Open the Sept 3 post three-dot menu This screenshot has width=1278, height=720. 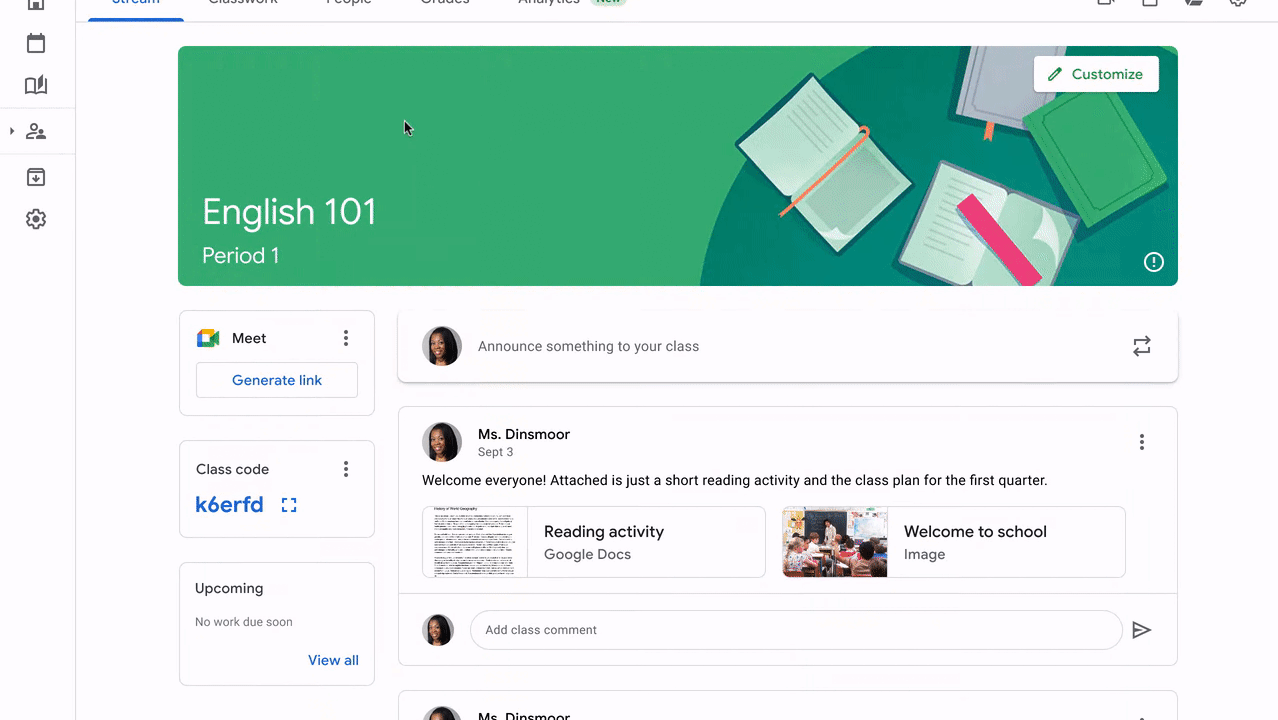(x=1142, y=442)
